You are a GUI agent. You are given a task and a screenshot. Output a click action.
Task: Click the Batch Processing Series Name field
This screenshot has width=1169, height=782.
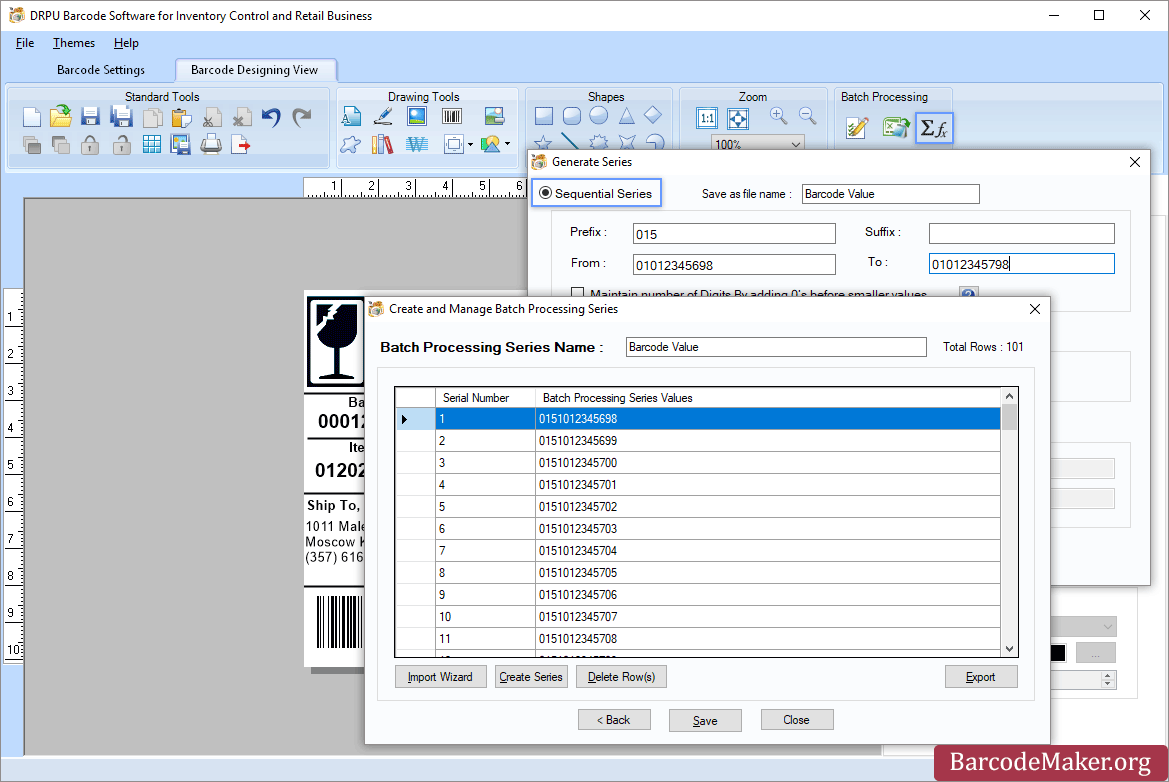[x=776, y=347]
